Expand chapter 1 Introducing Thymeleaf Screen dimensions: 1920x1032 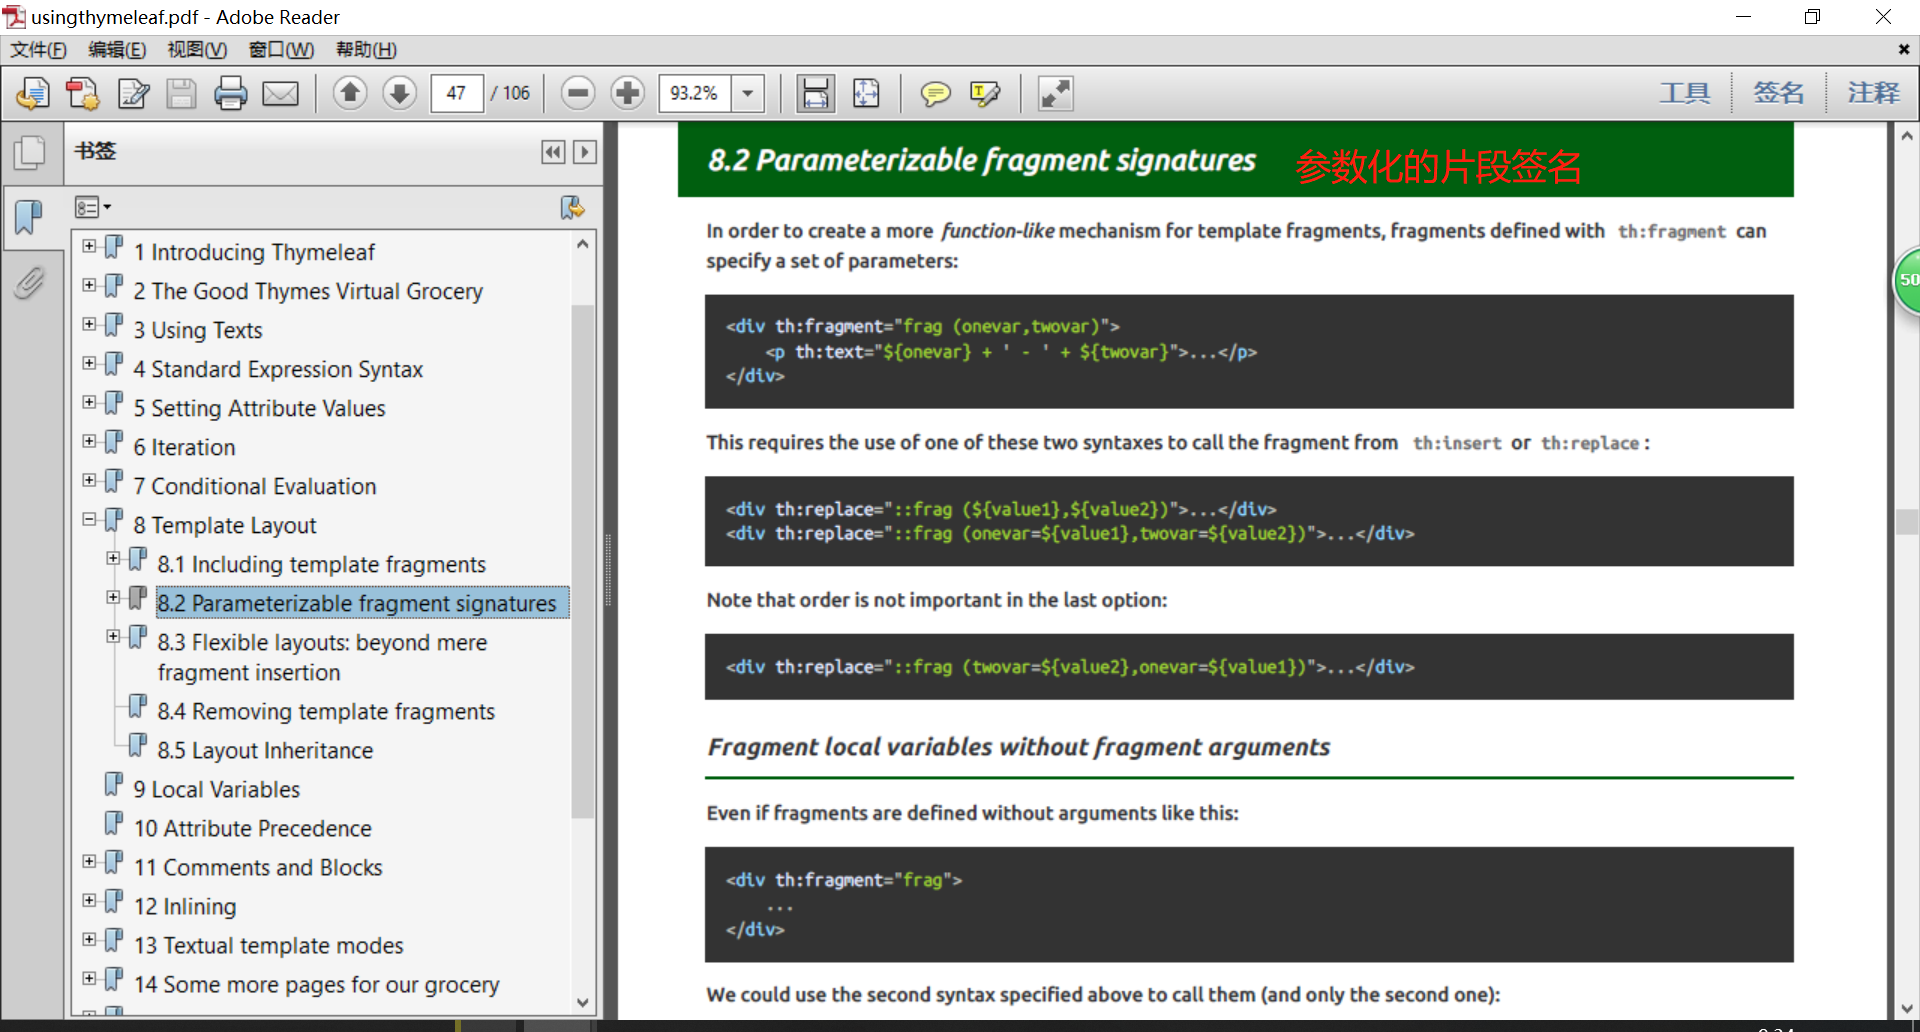(x=89, y=246)
